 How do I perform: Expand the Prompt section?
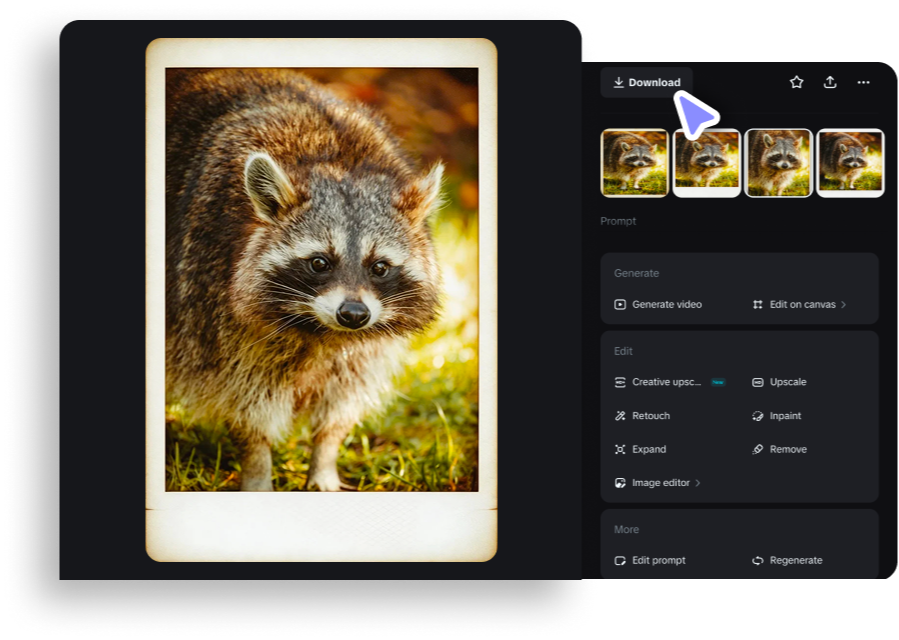[x=618, y=221]
